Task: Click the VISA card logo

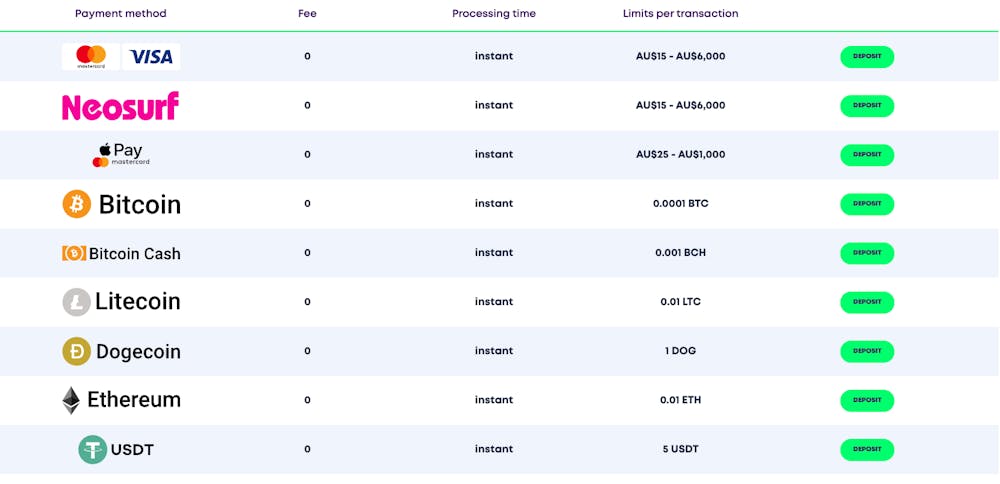Action: tap(151, 57)
